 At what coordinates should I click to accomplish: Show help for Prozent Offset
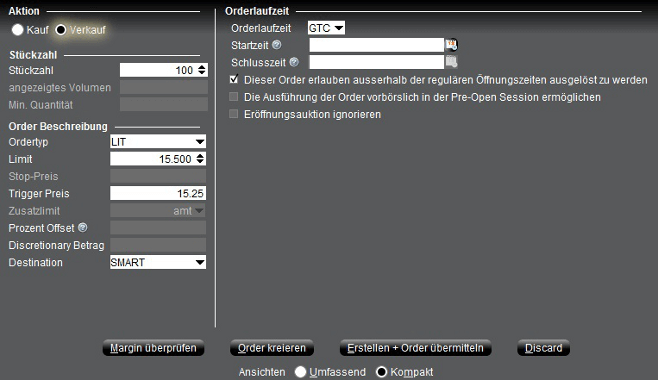click(x=83, y=227)
